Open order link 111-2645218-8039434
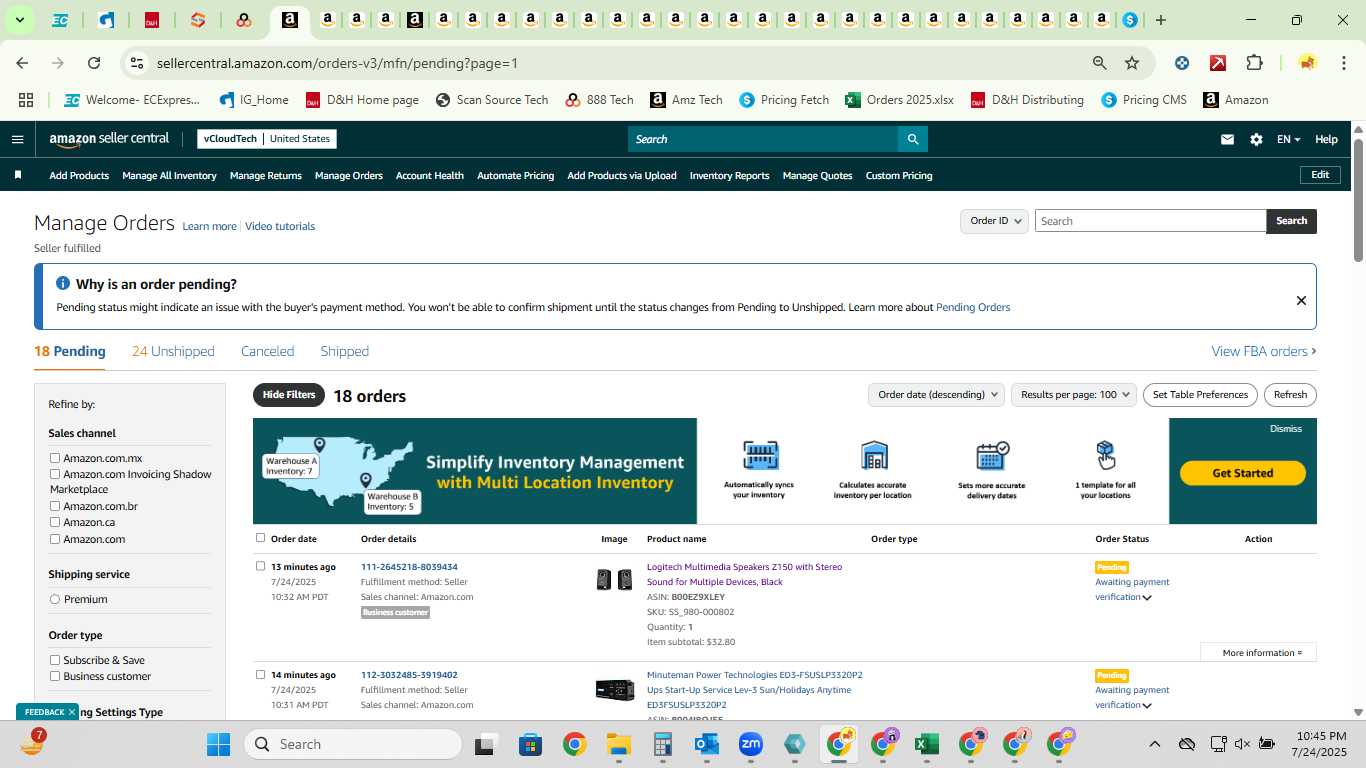Screen dimensions: 1366x768 click(x=409, y=567)
